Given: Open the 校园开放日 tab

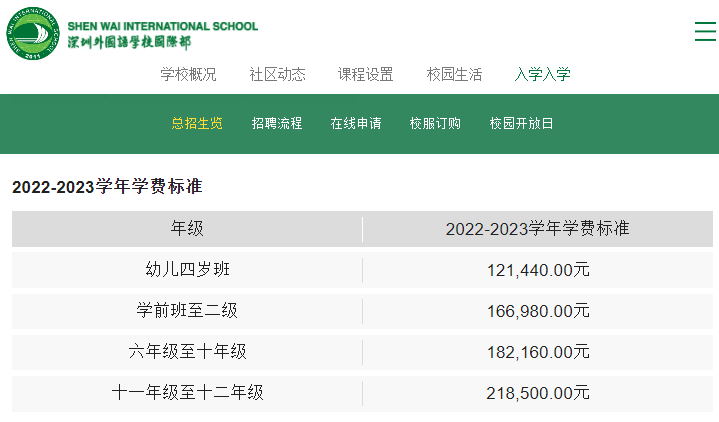Looking at the screenshot, I should pyautogui.click(x=521, y=124).
